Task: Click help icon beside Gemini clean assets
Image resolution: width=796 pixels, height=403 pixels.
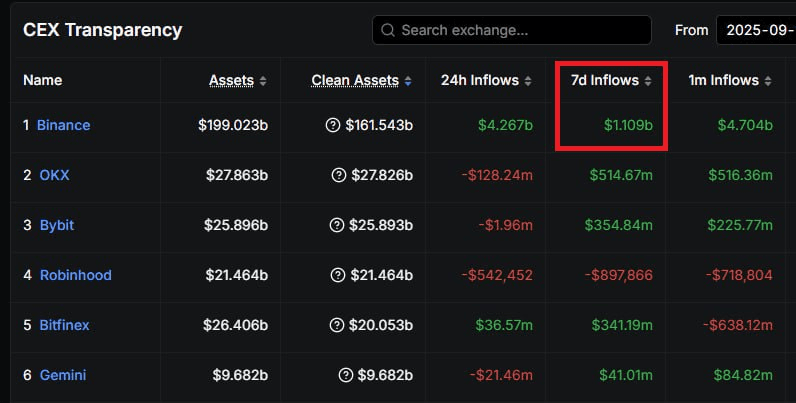Action: (x=345, y=376)
